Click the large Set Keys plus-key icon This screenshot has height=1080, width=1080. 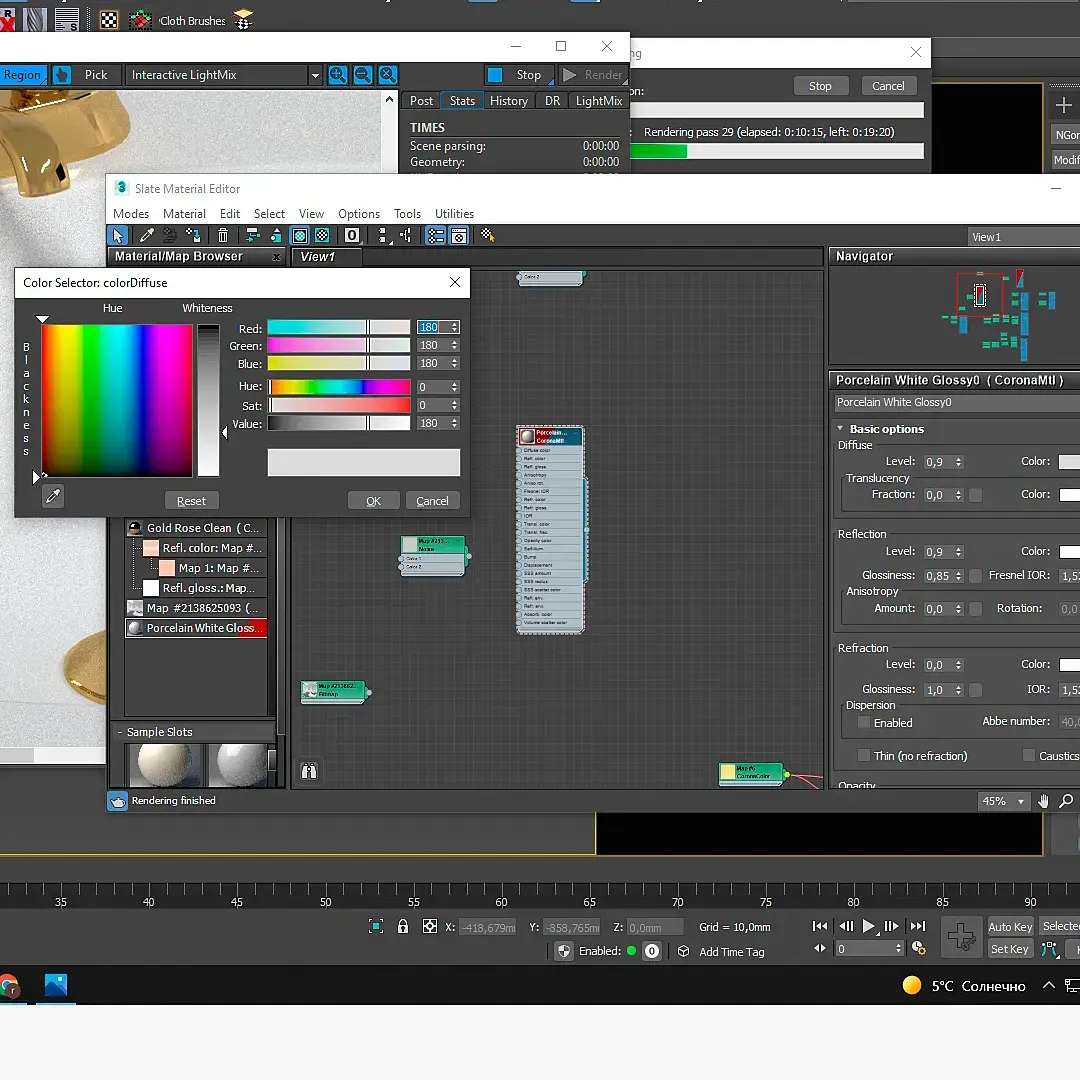tap(961, 937)
